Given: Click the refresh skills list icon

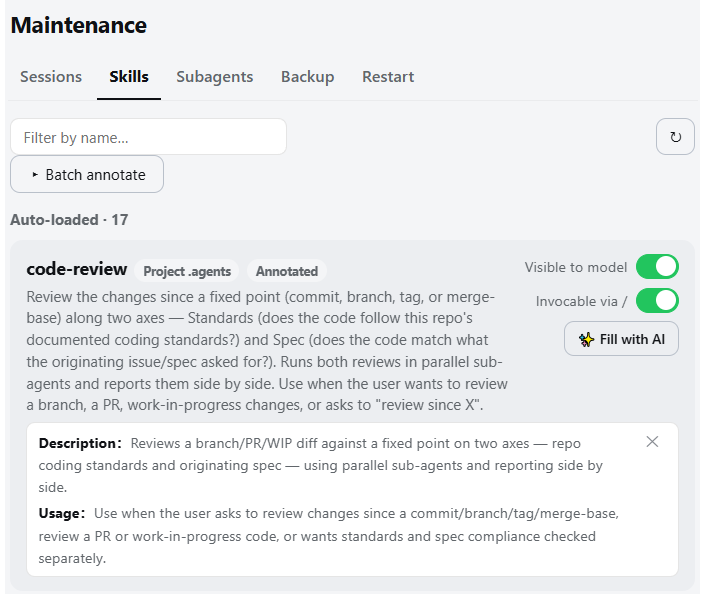Looking at the screenshot, I should [x=675, y=137].
